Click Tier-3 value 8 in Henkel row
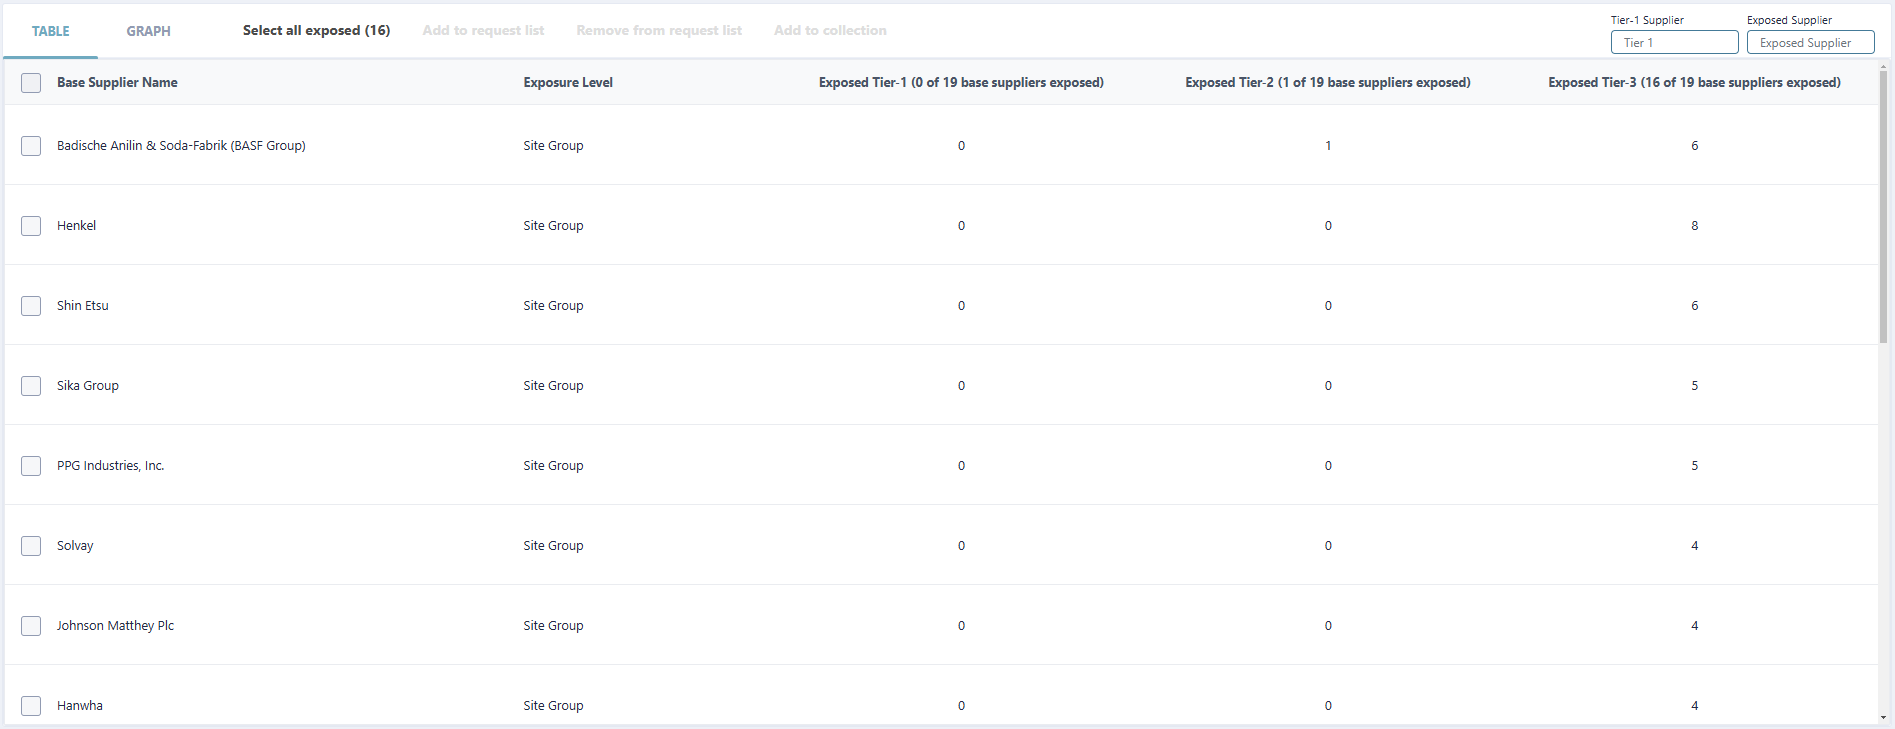 click(1694, 226)
